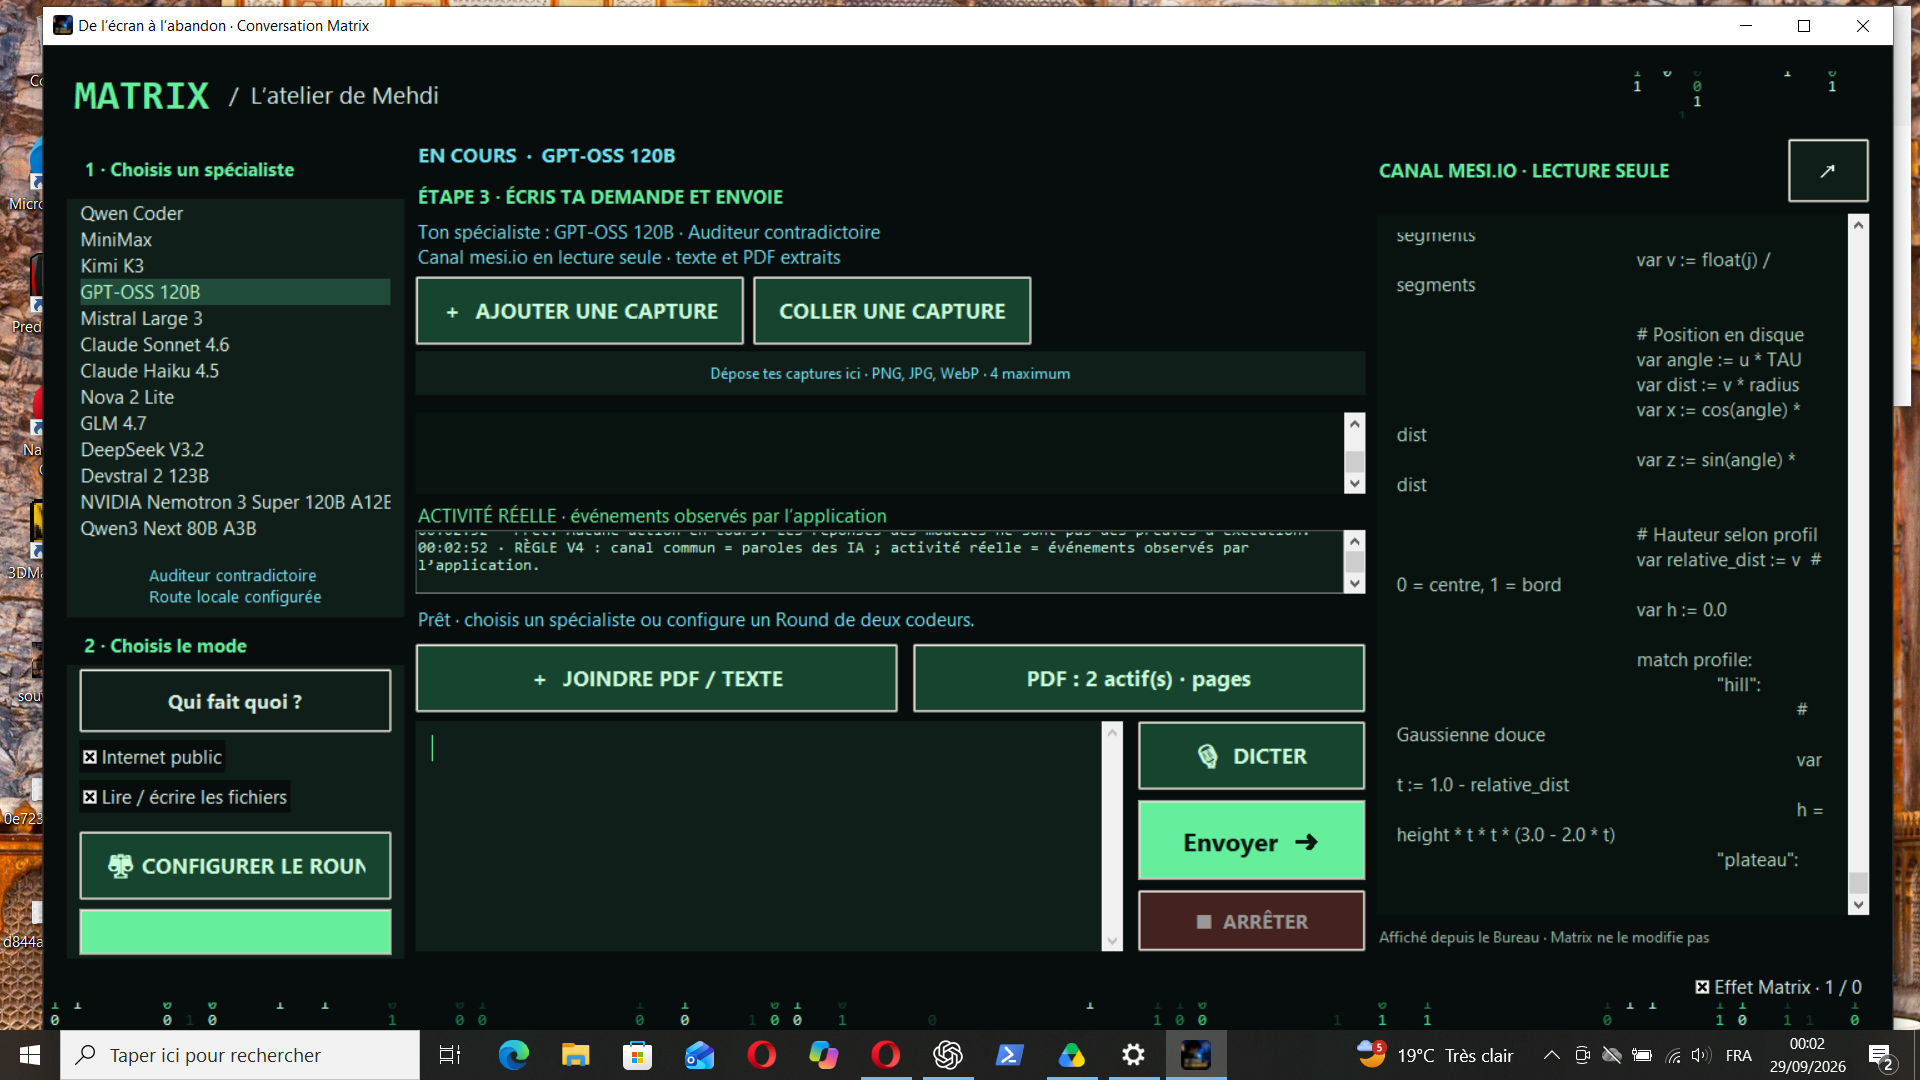Select GLM 4.7 specialist
Image resolution: width=1920 pixels, height=1080 pixels.
[x=235, y=423]
